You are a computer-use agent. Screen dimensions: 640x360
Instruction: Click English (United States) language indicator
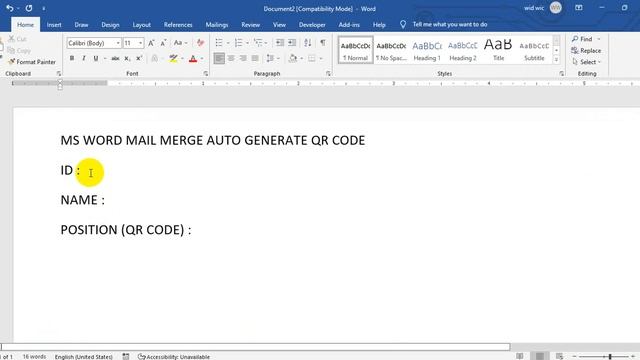84,357
